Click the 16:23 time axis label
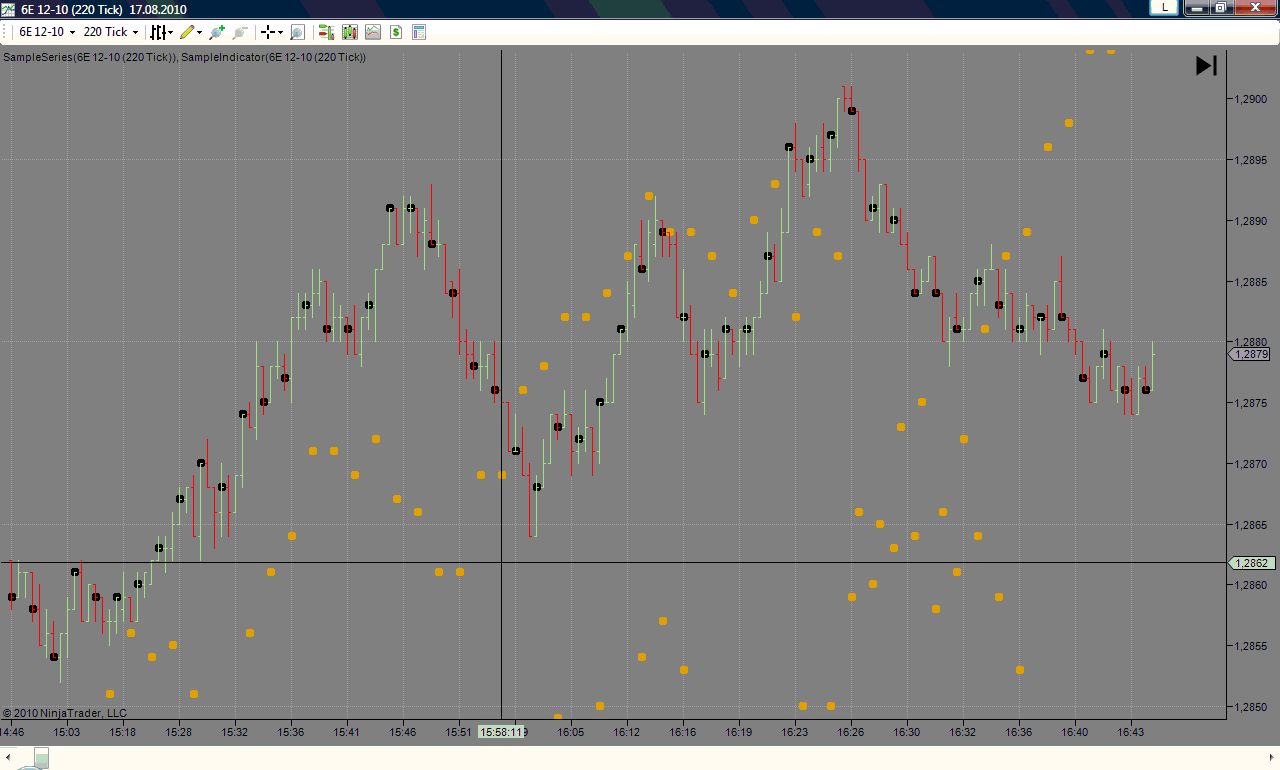 pyautogui.click(x=795, y=732)
